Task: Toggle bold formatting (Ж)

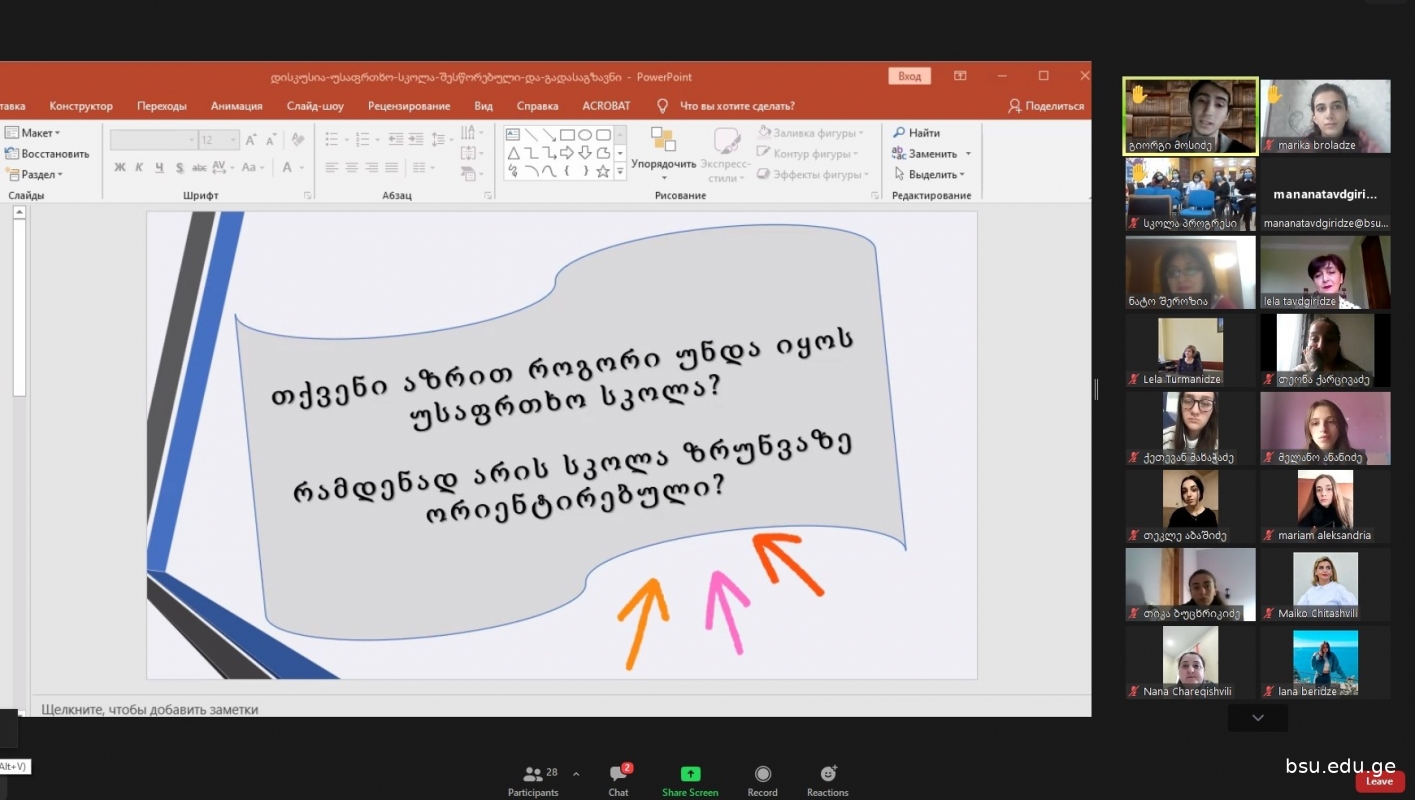Action: (x=120, y=168)
